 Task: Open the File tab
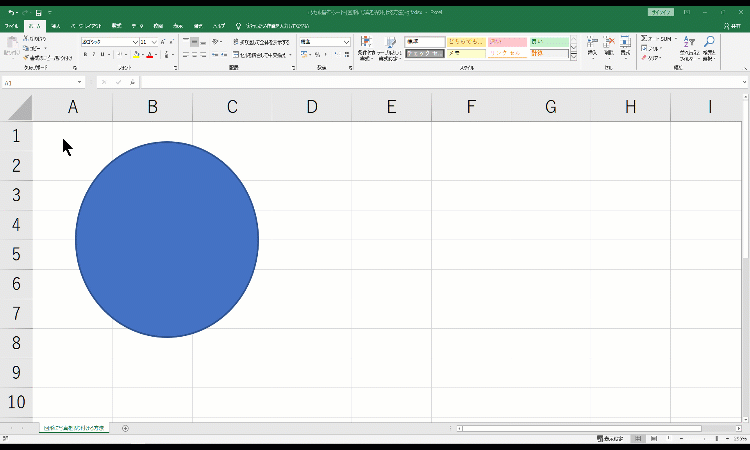point(12,24)
